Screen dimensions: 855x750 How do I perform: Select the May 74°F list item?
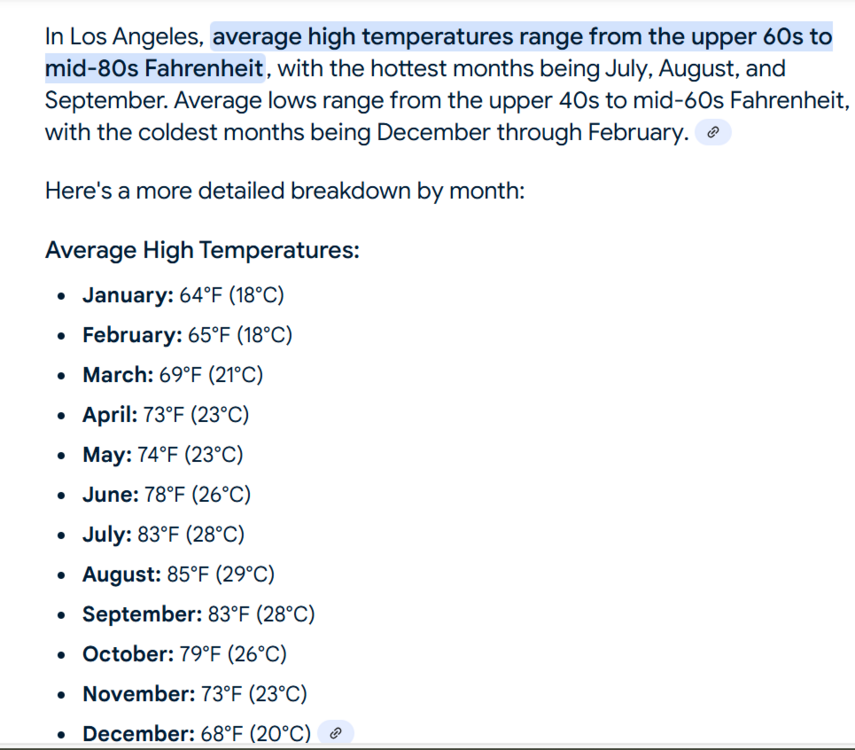click(163, 455)
